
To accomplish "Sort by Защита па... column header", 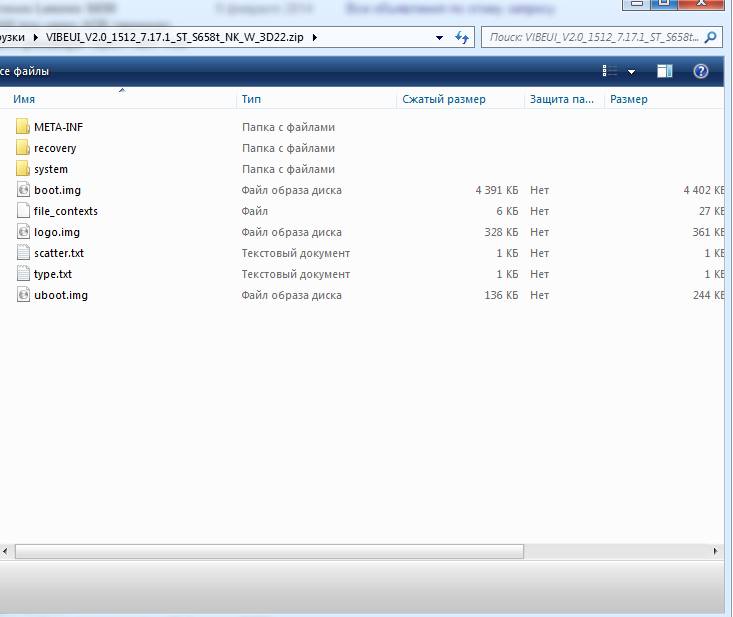I will pos(561,99).
